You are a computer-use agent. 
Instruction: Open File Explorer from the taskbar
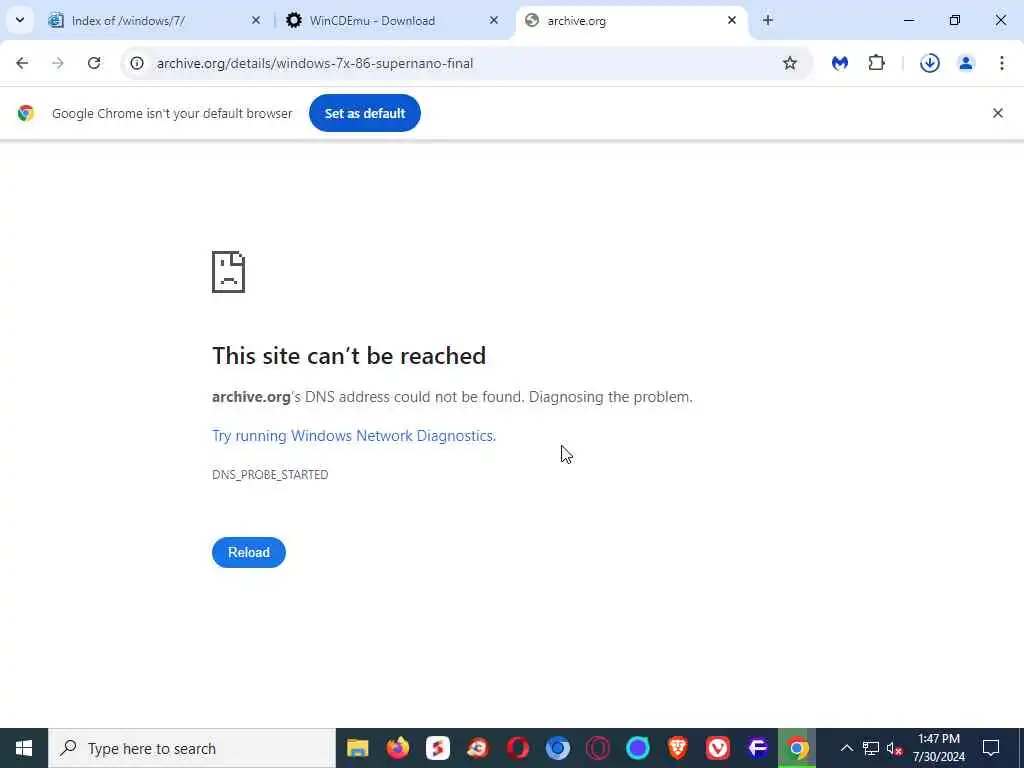point(357,748)
